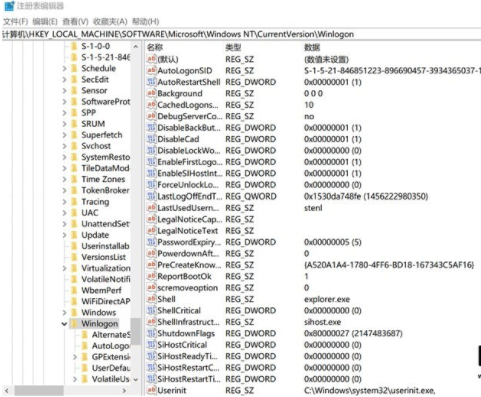
Task: Click the registry path address bar
Action: (240, 34)
